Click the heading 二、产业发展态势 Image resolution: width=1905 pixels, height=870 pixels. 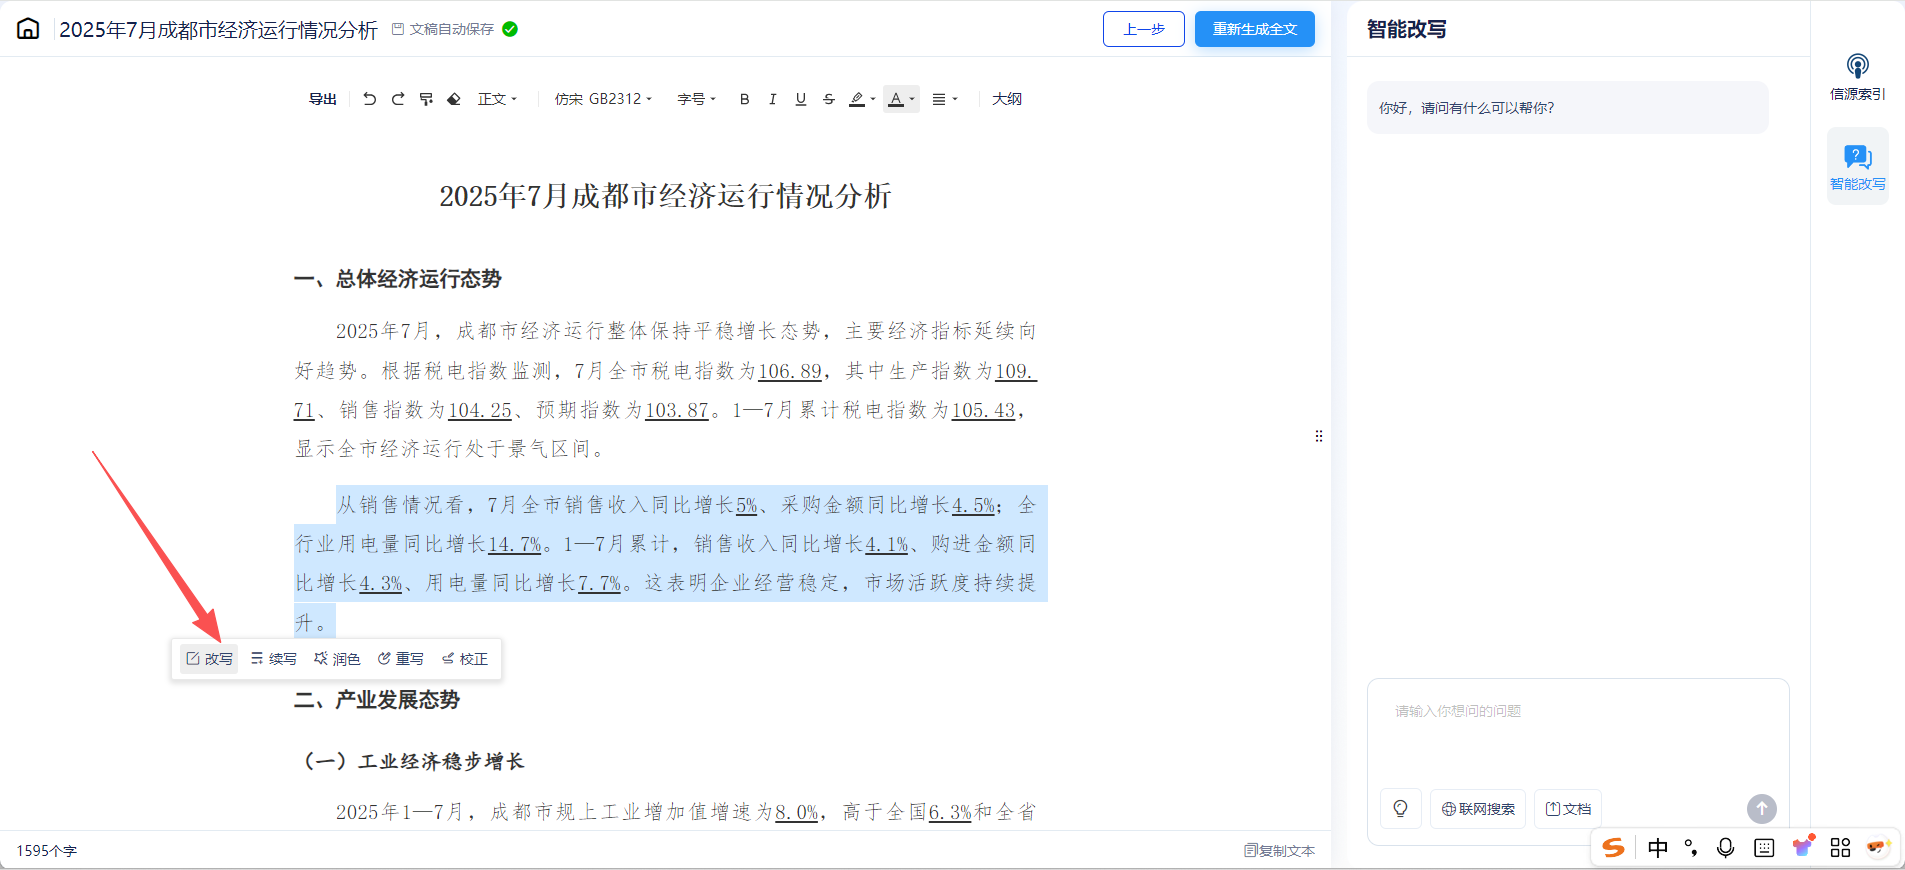point(377,700)
